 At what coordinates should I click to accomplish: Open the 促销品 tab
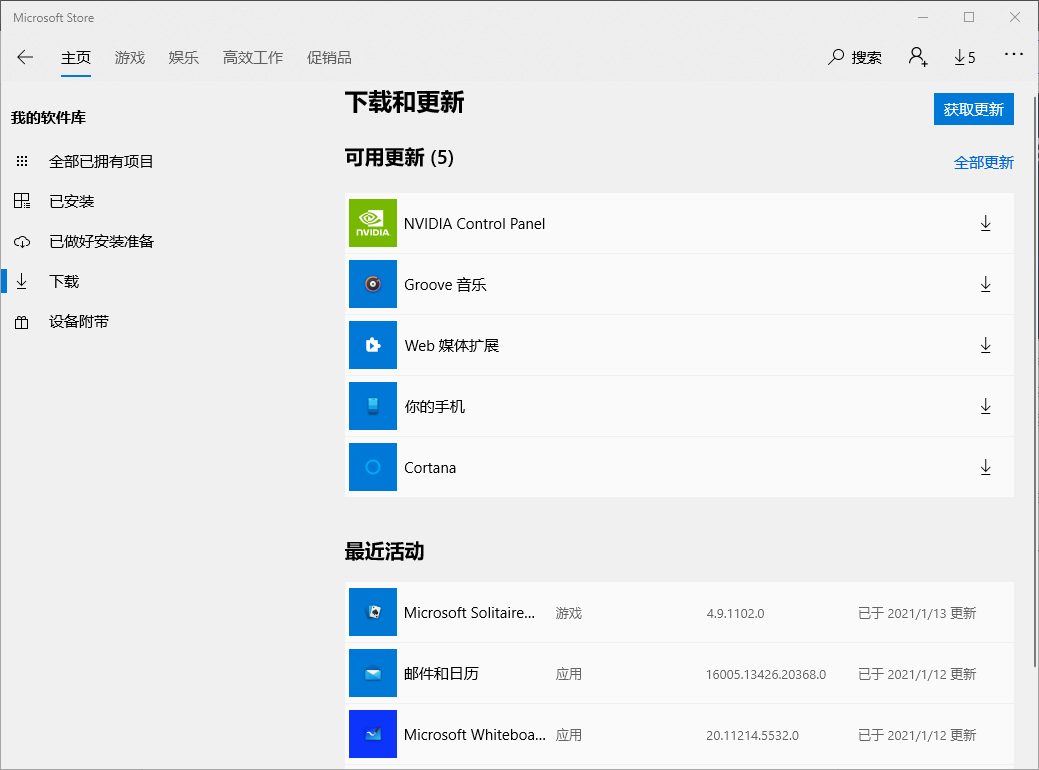pos(329,58)
